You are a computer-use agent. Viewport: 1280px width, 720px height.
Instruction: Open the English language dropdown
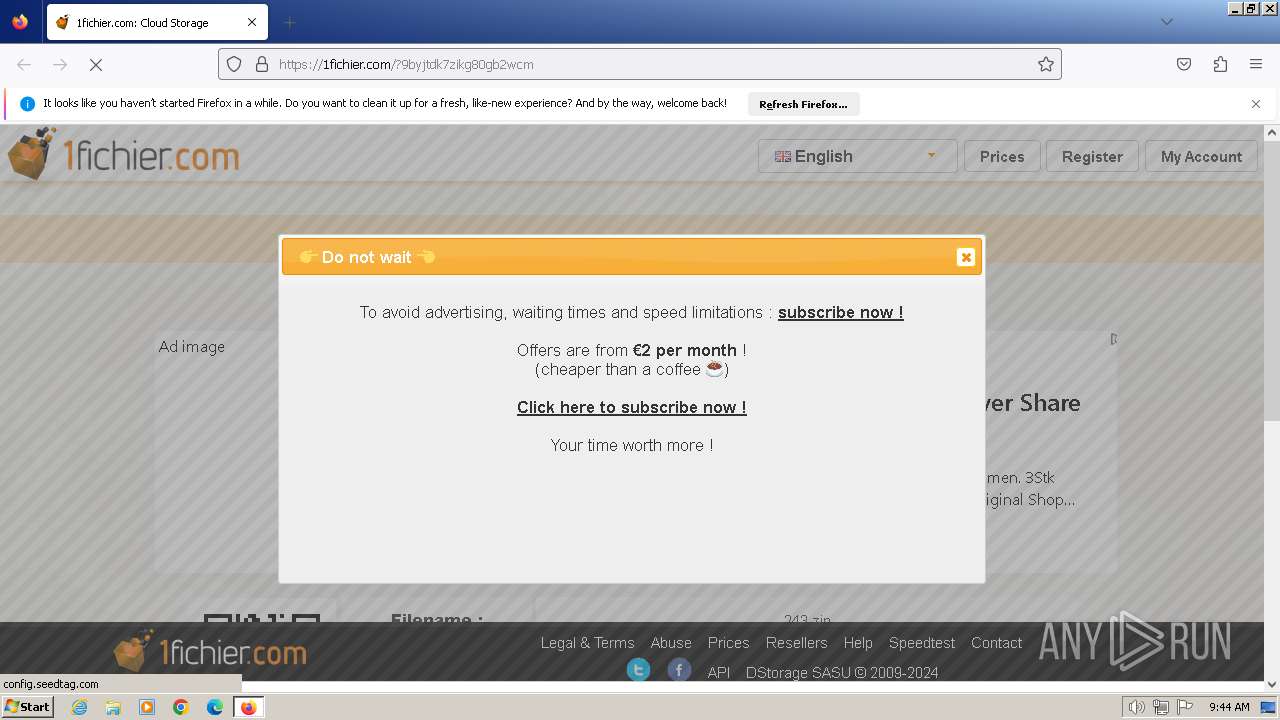[857, 156]
